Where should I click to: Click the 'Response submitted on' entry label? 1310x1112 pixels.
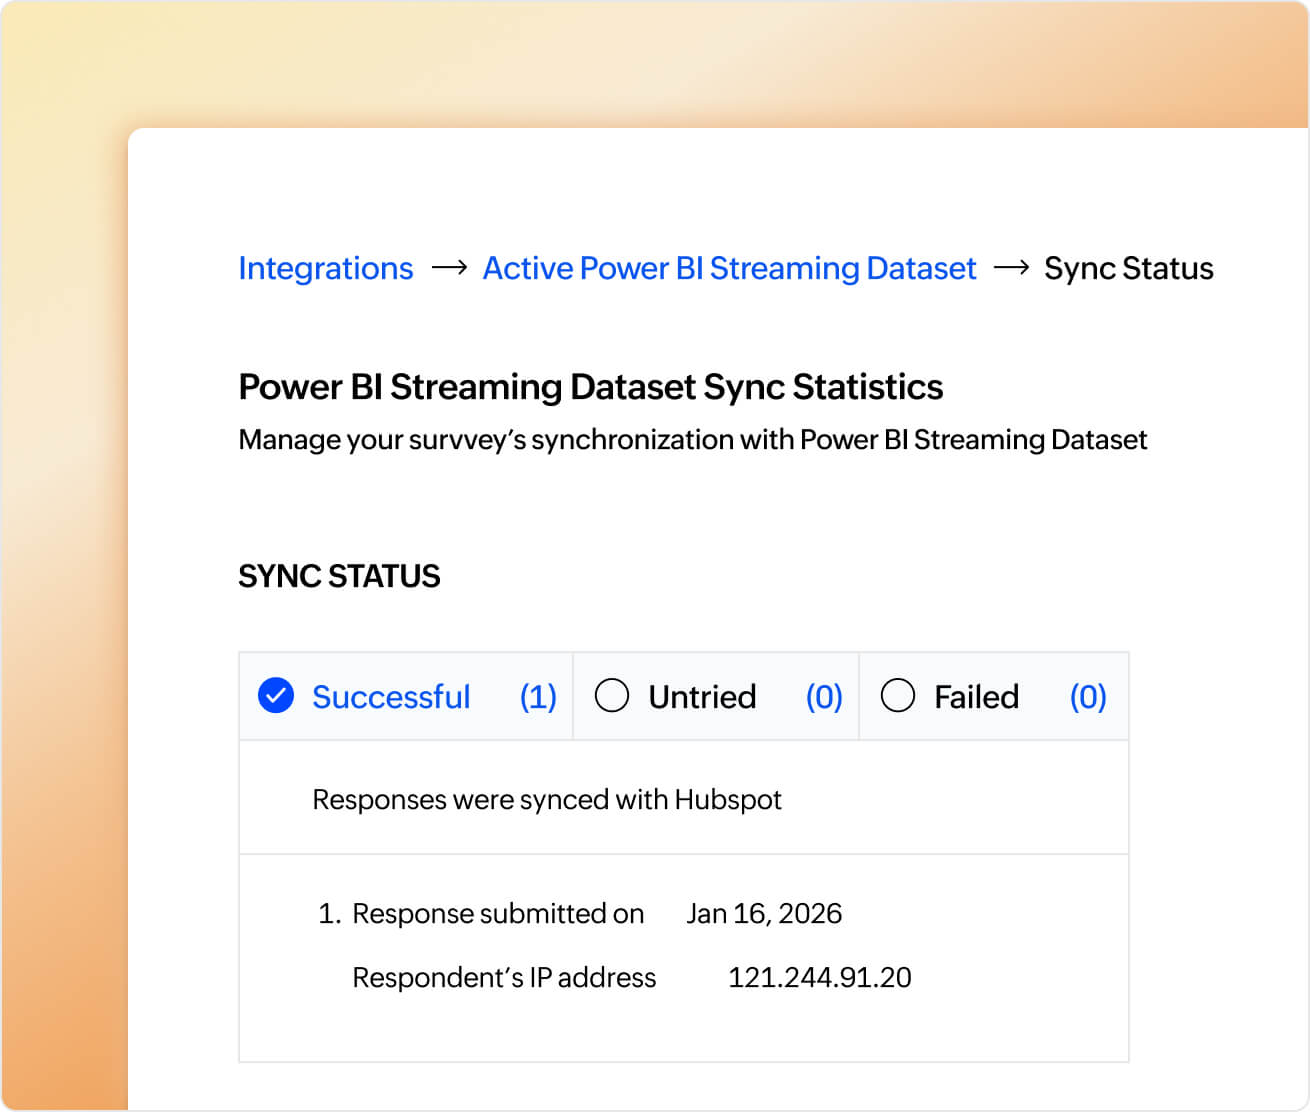tap(498, 913)
